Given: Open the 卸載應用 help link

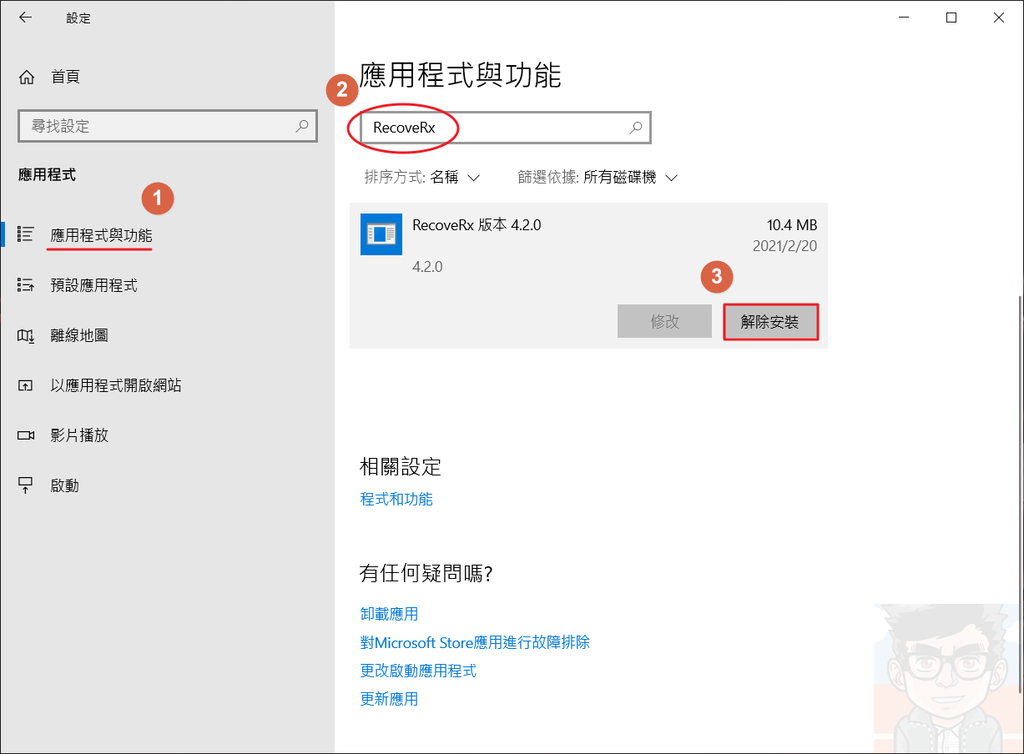Looking at the screenshot, I should (x=389, y=614).
